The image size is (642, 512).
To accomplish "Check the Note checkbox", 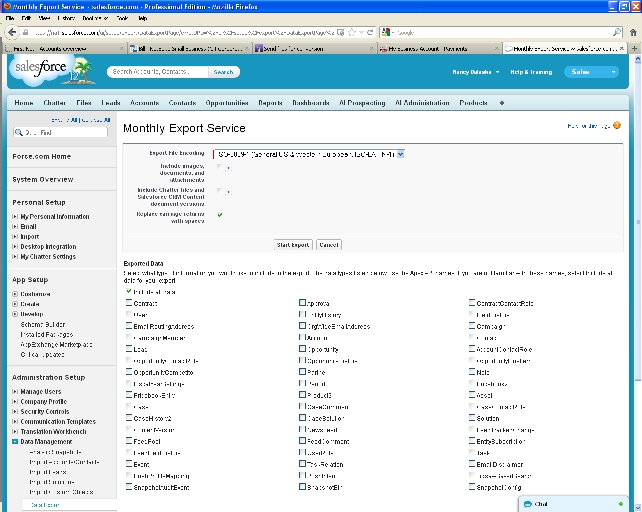I will [x=472, y=372].
